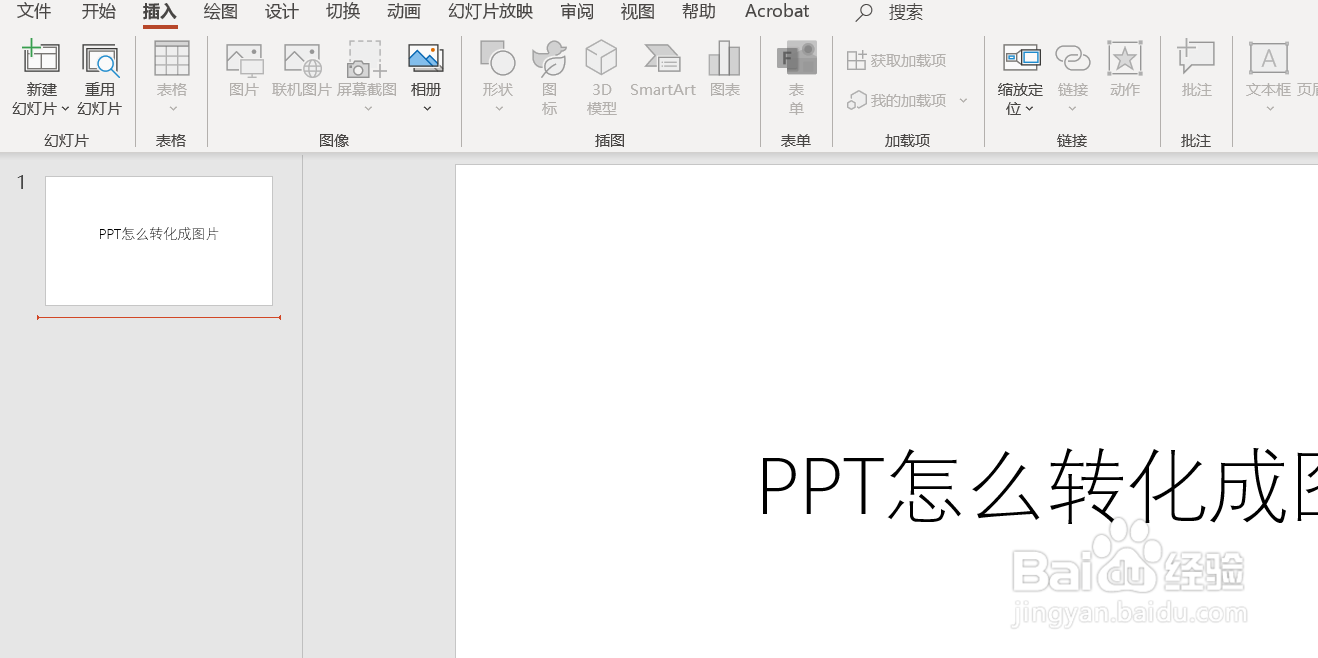Insert a chart with 图表 icon
The height and width of the screenshot is (658, 1318).
(x=724, y=59)
